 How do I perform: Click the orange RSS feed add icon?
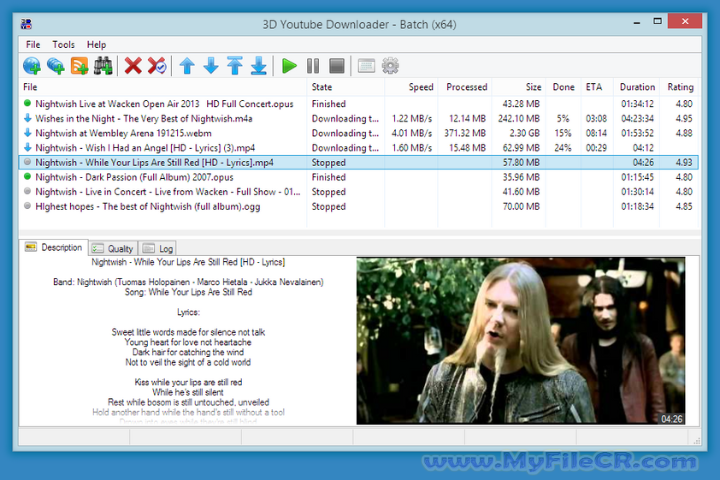pyautogui.click(x=79, y=66)
